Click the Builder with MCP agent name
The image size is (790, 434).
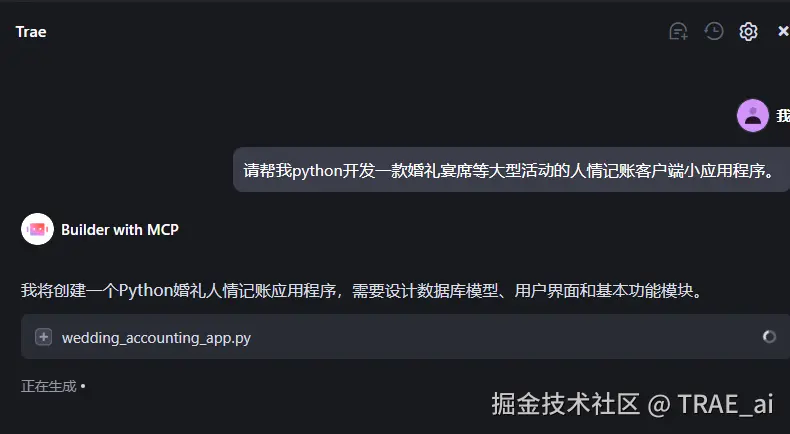coord(120,230)
